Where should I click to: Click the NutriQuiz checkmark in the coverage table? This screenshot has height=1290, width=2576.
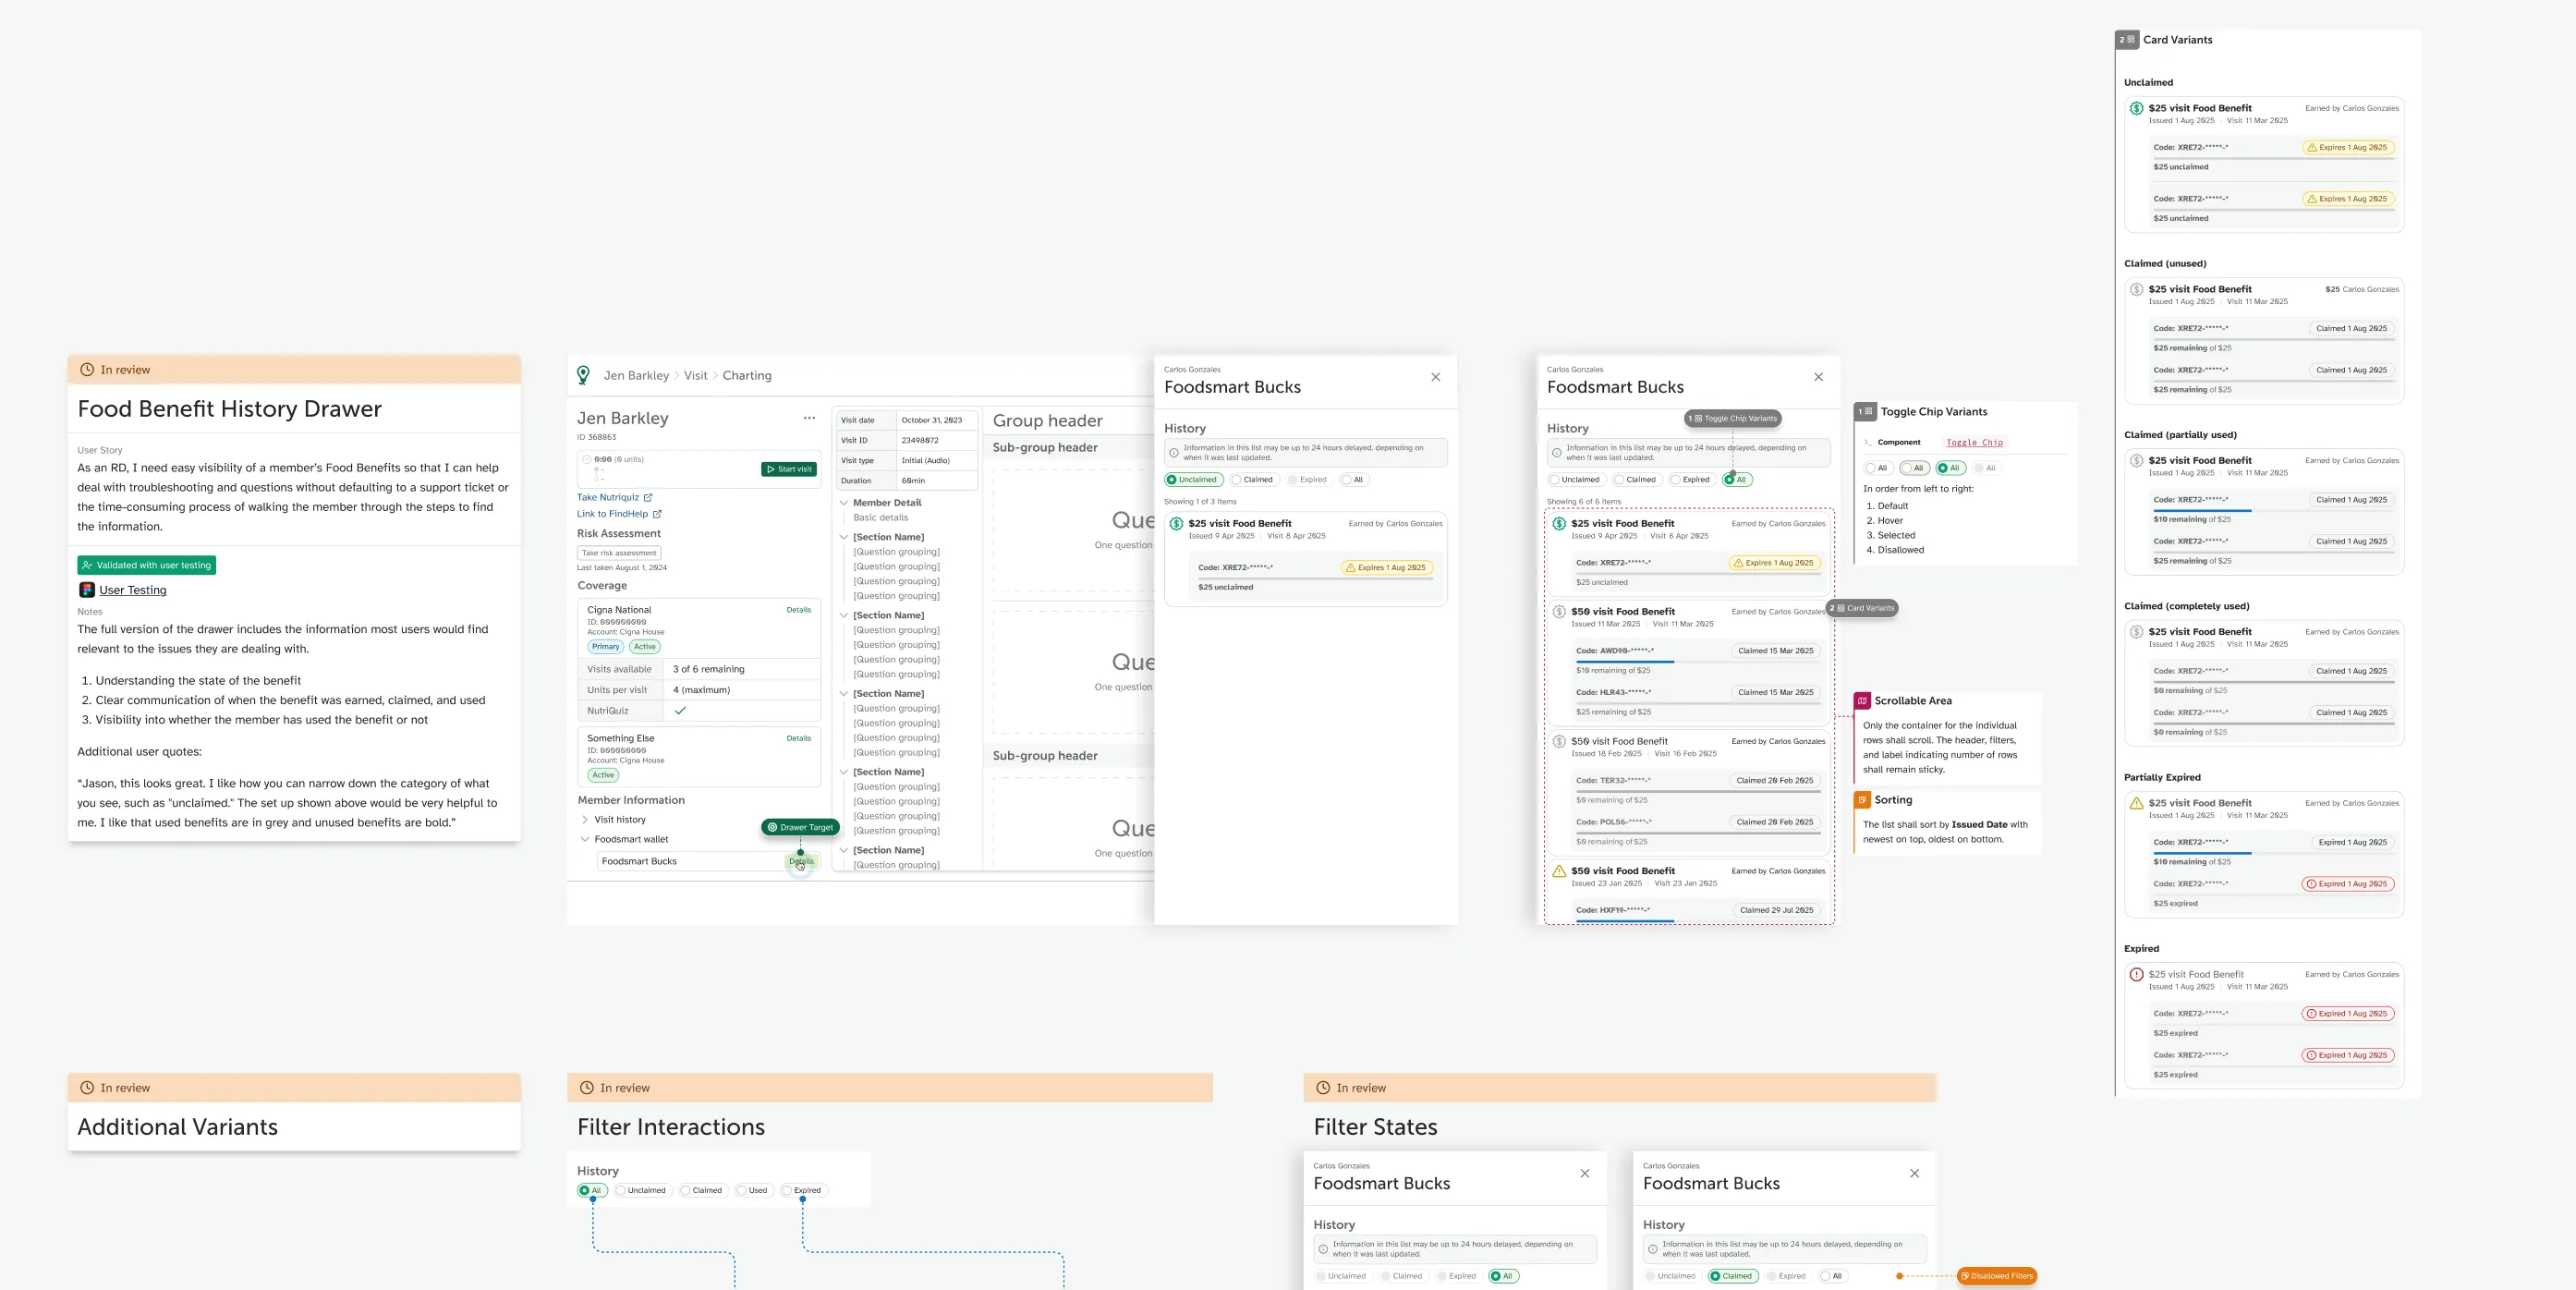(x=681, y=711)
